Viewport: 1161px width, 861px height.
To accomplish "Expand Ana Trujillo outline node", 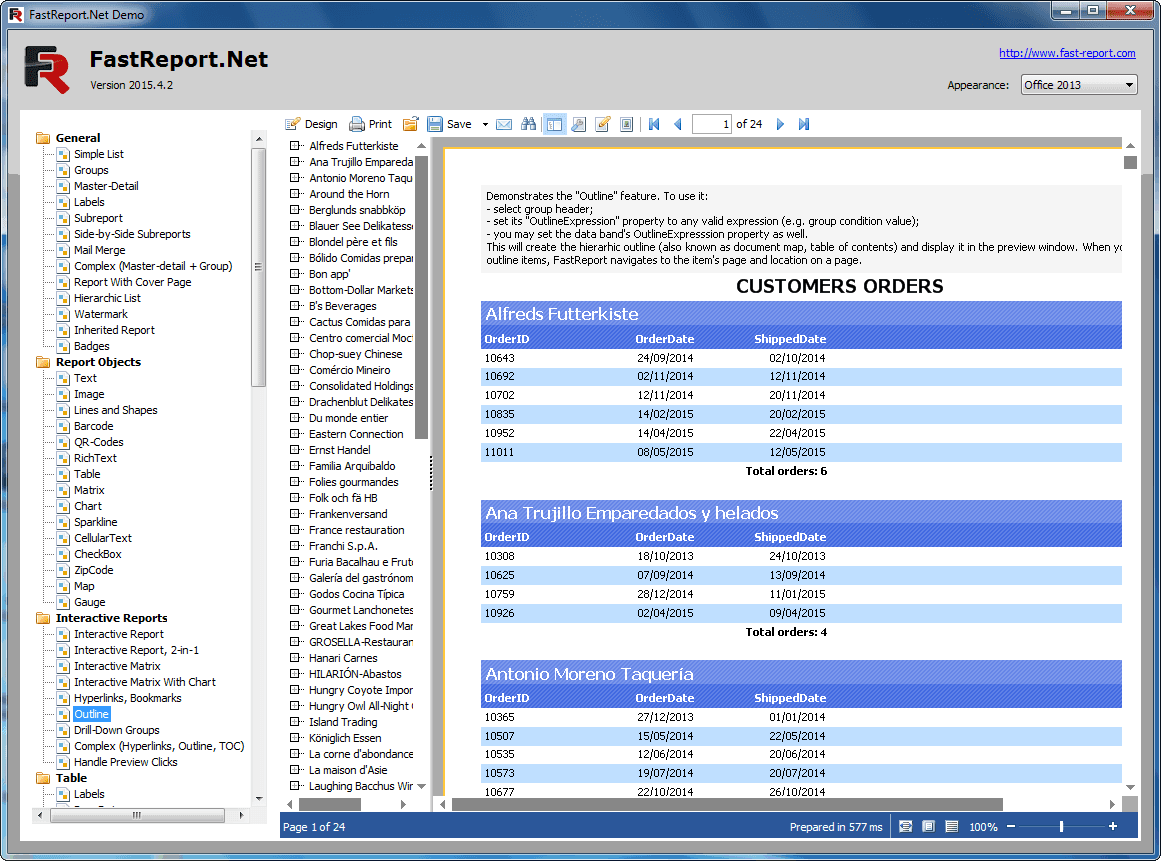I will tap(295, 162).
